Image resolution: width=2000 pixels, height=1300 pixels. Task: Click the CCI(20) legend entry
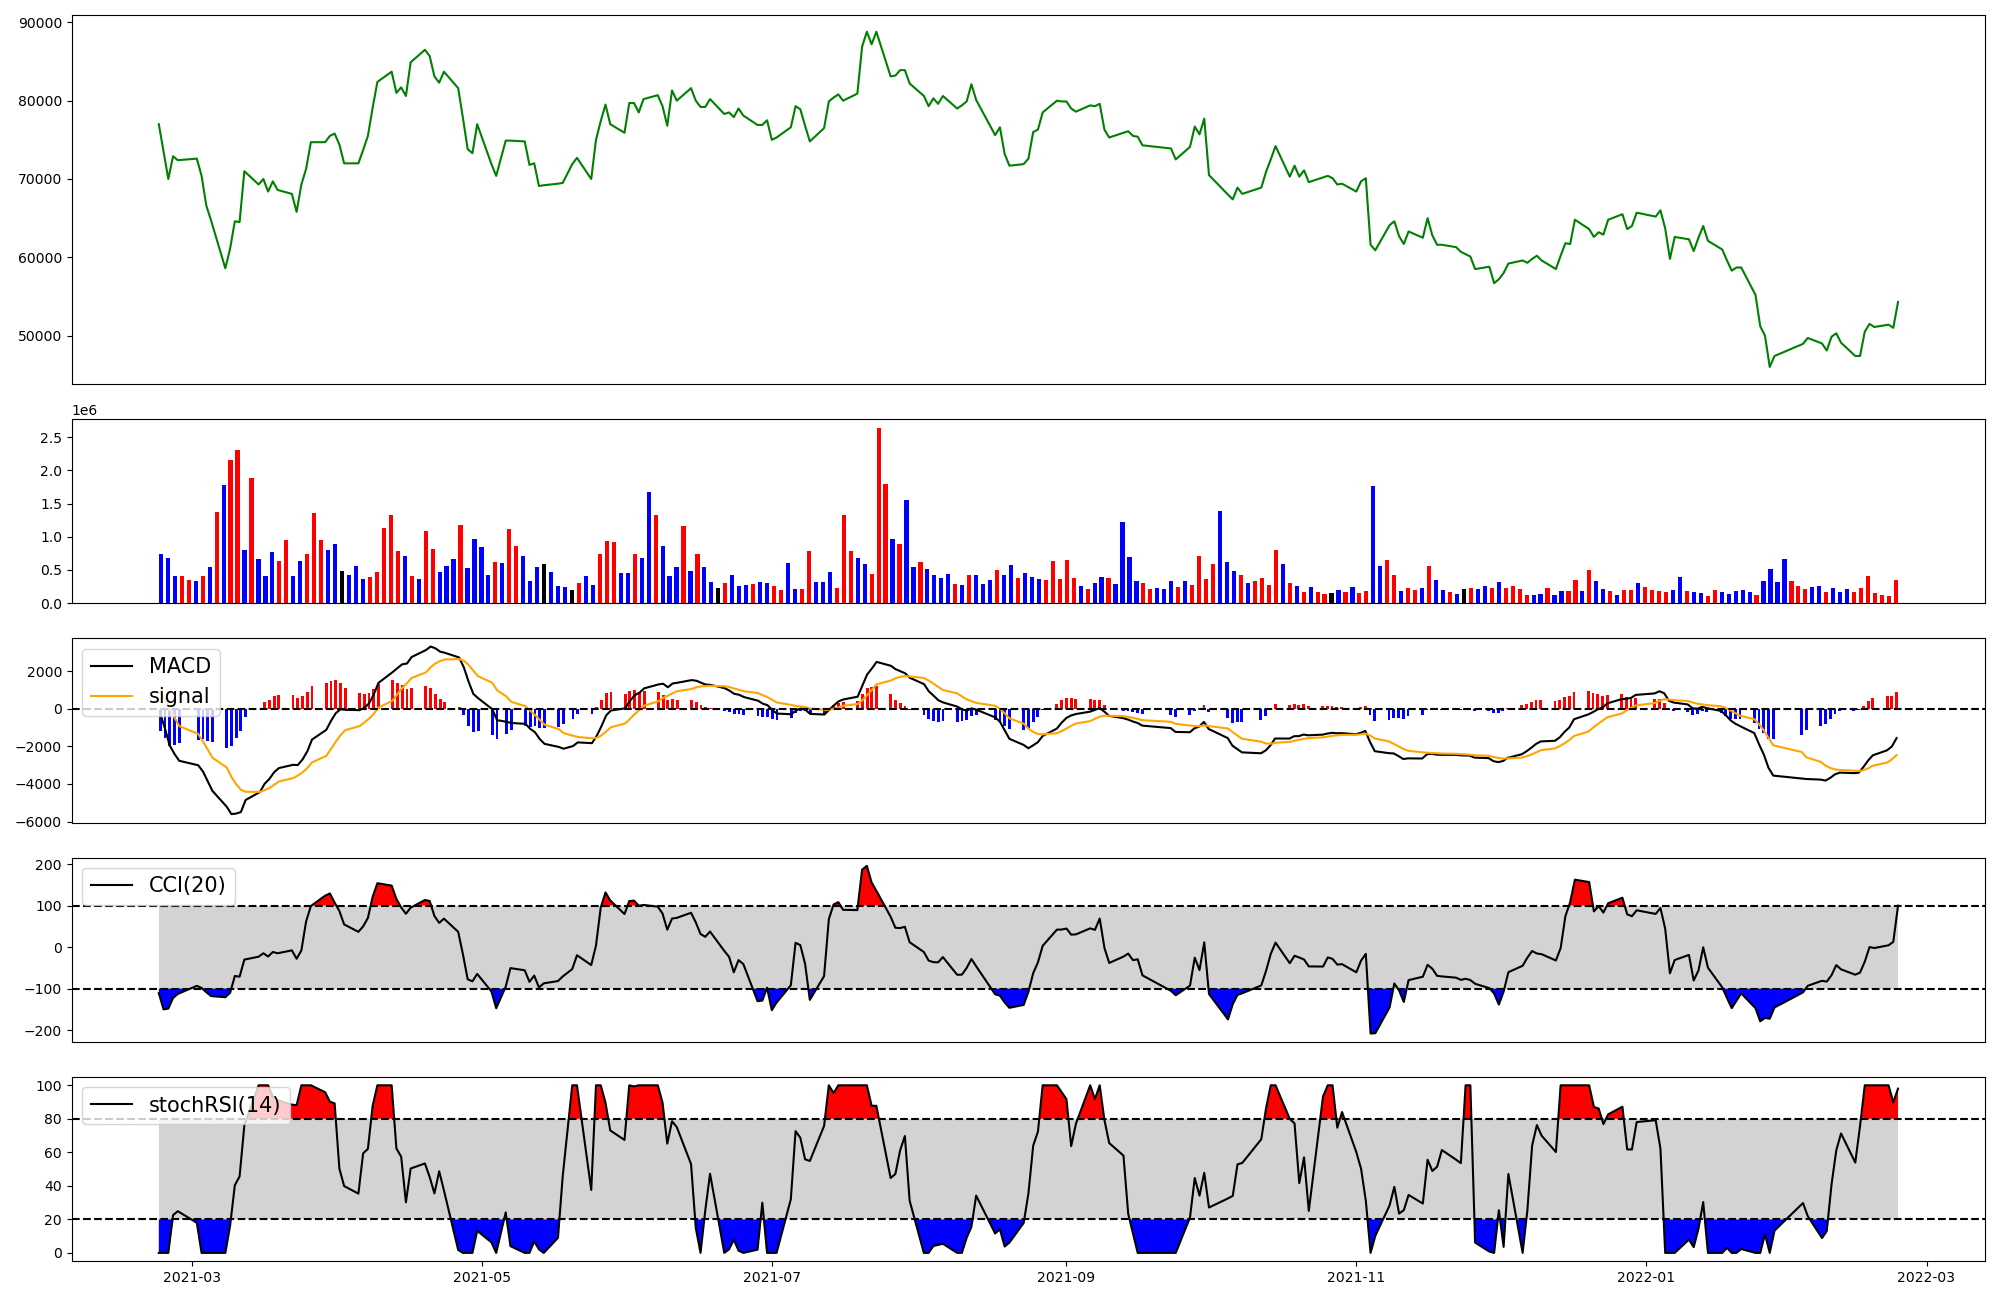pos(187,885)
